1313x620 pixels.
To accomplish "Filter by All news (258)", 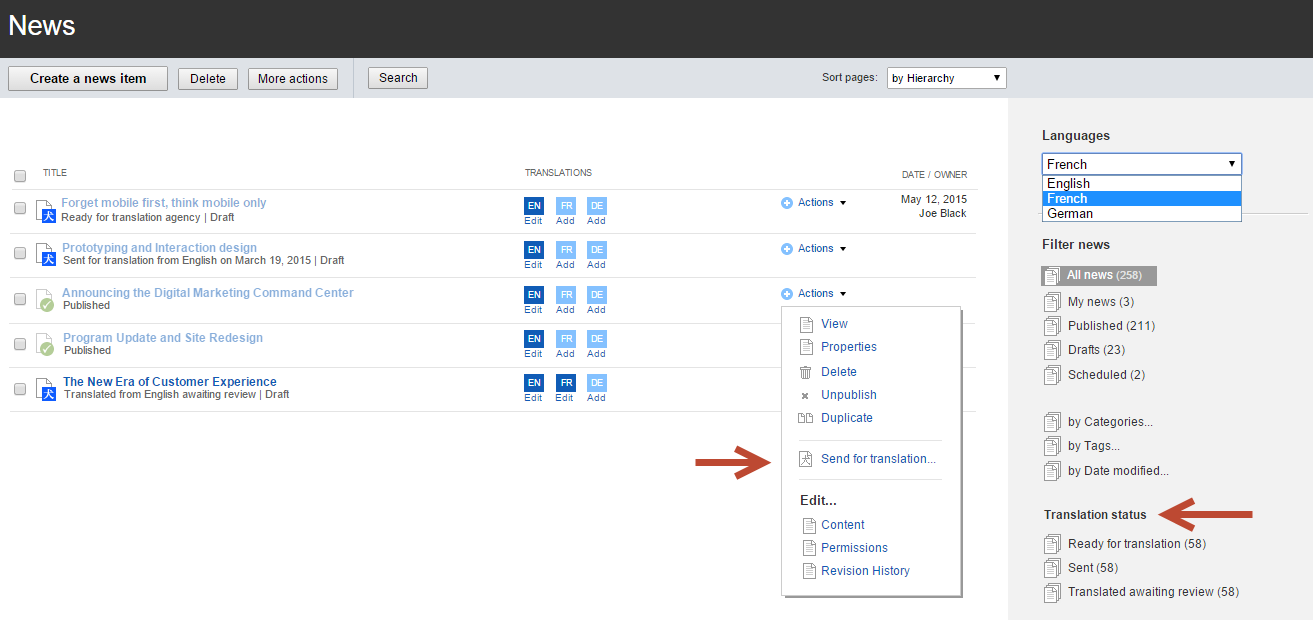I will click(x=1099, y=276).
